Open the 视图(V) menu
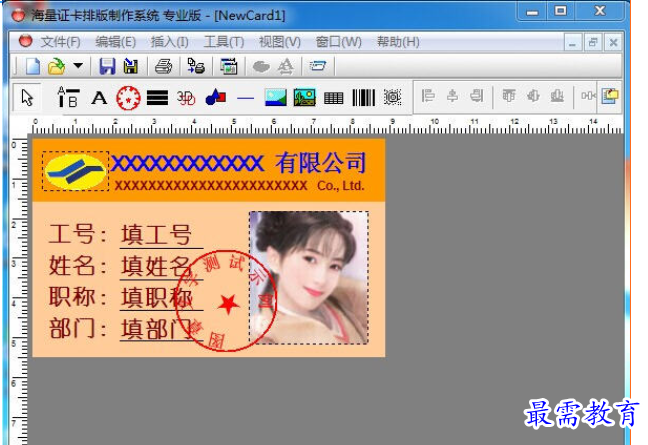648x445 pixels. point(280,42)
